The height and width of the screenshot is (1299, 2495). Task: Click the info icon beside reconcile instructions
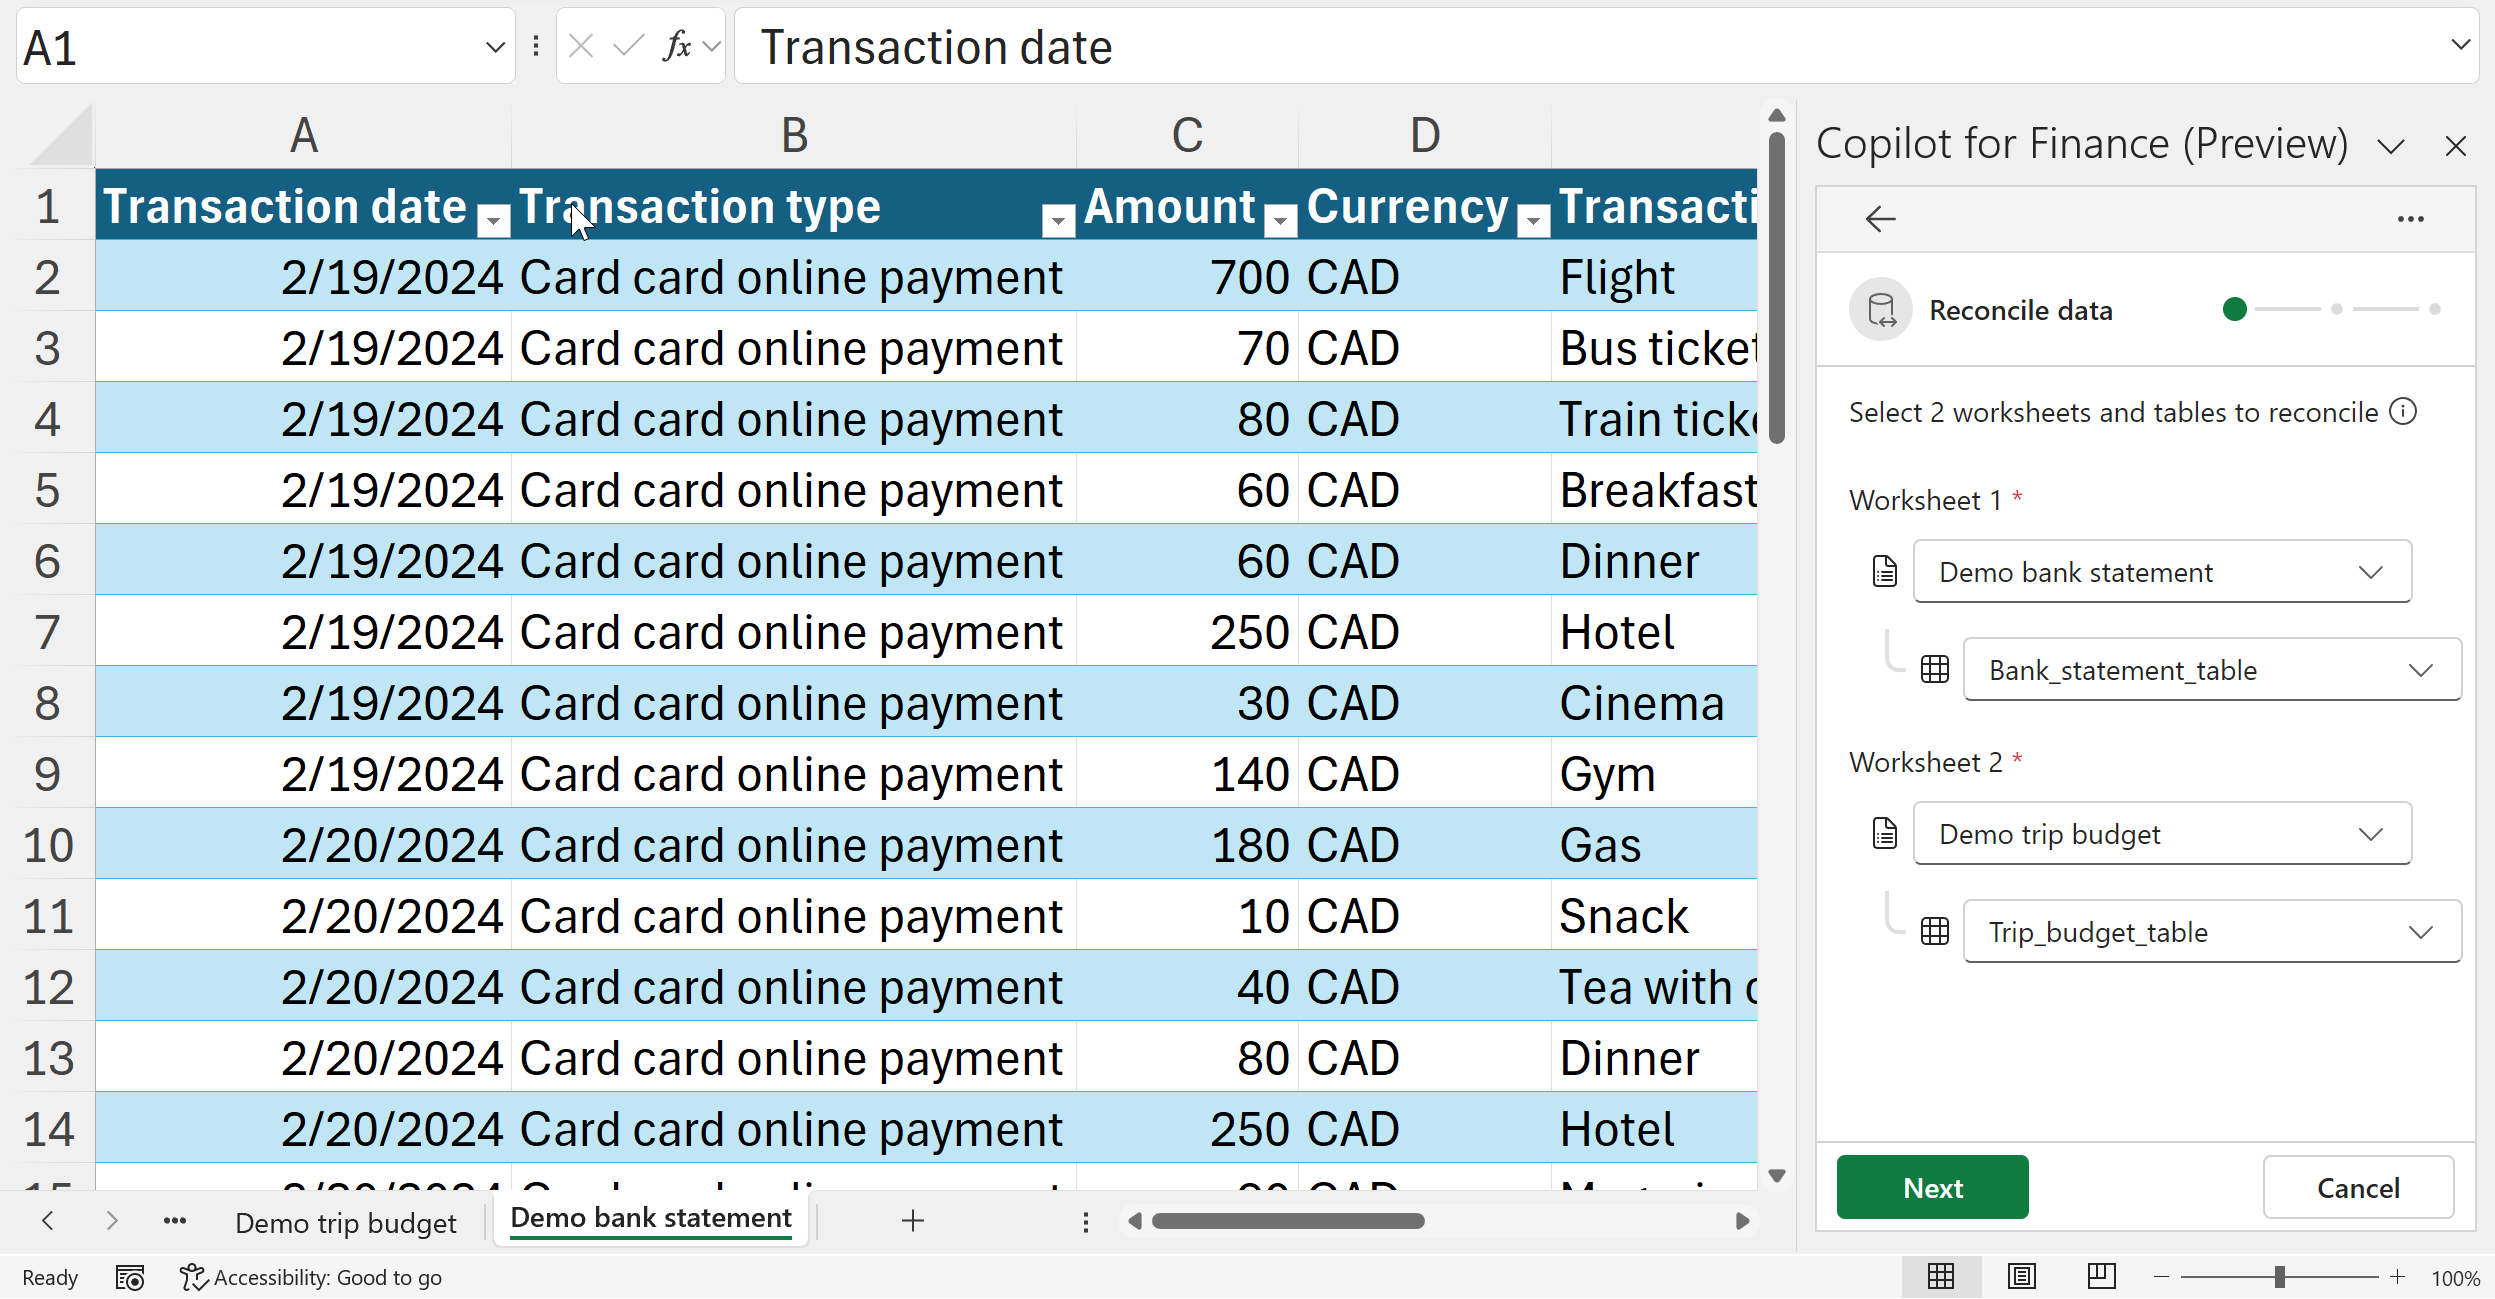2403,411
